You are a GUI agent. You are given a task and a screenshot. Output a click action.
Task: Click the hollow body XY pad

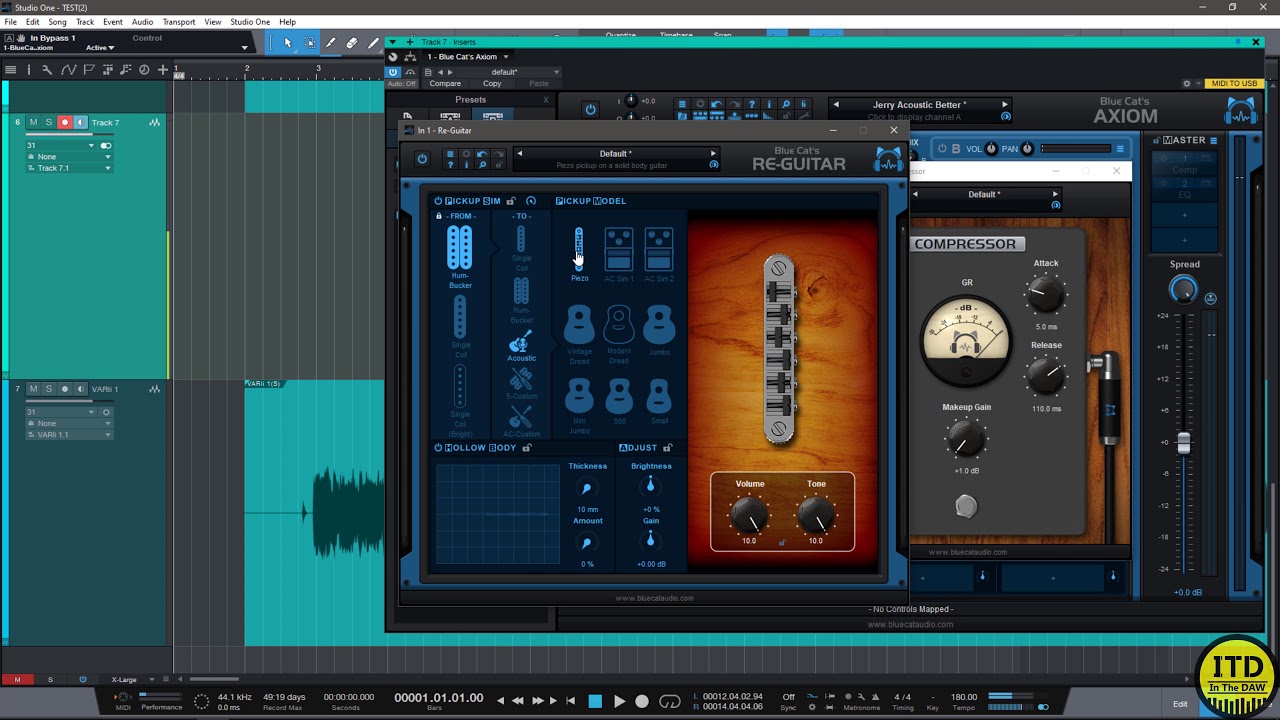pyautogui.click(x=497, y=515)
